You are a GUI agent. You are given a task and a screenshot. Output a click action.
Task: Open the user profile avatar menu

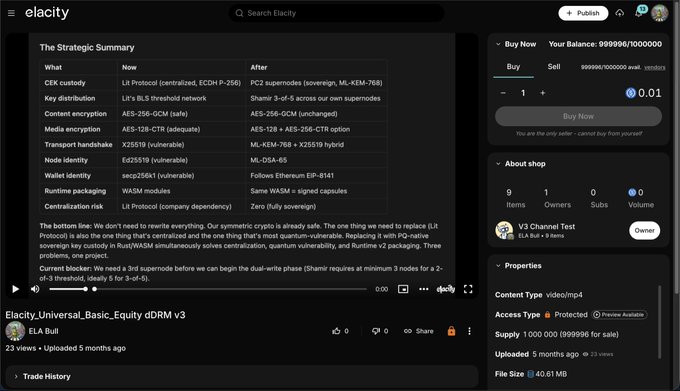click(x=660, y=13)
